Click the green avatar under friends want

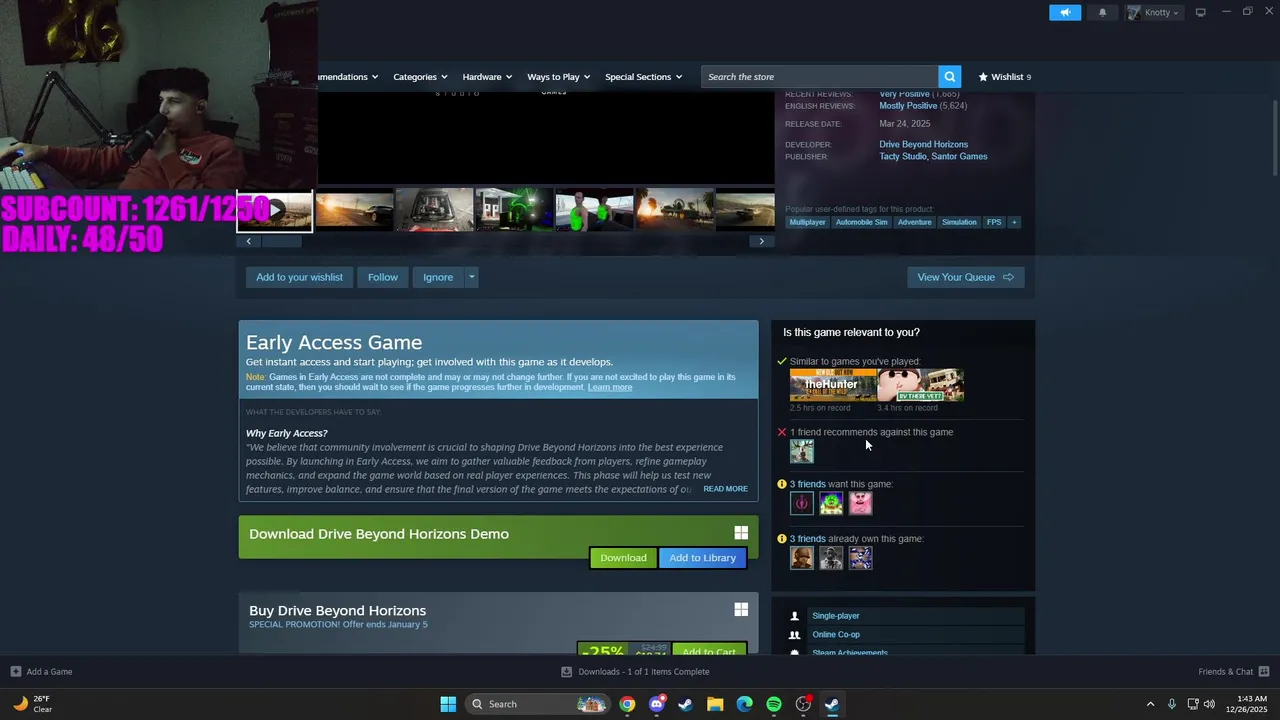coord(831,504)
